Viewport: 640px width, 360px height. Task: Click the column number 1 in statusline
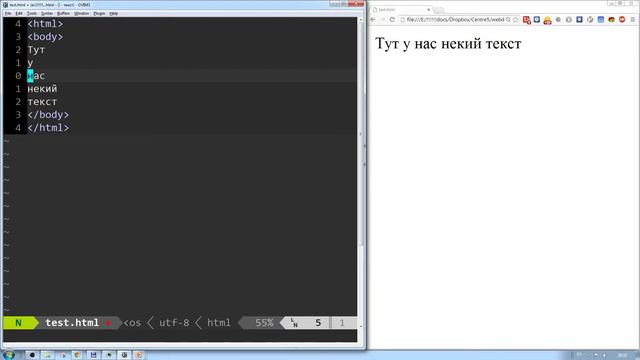point(342,323)
